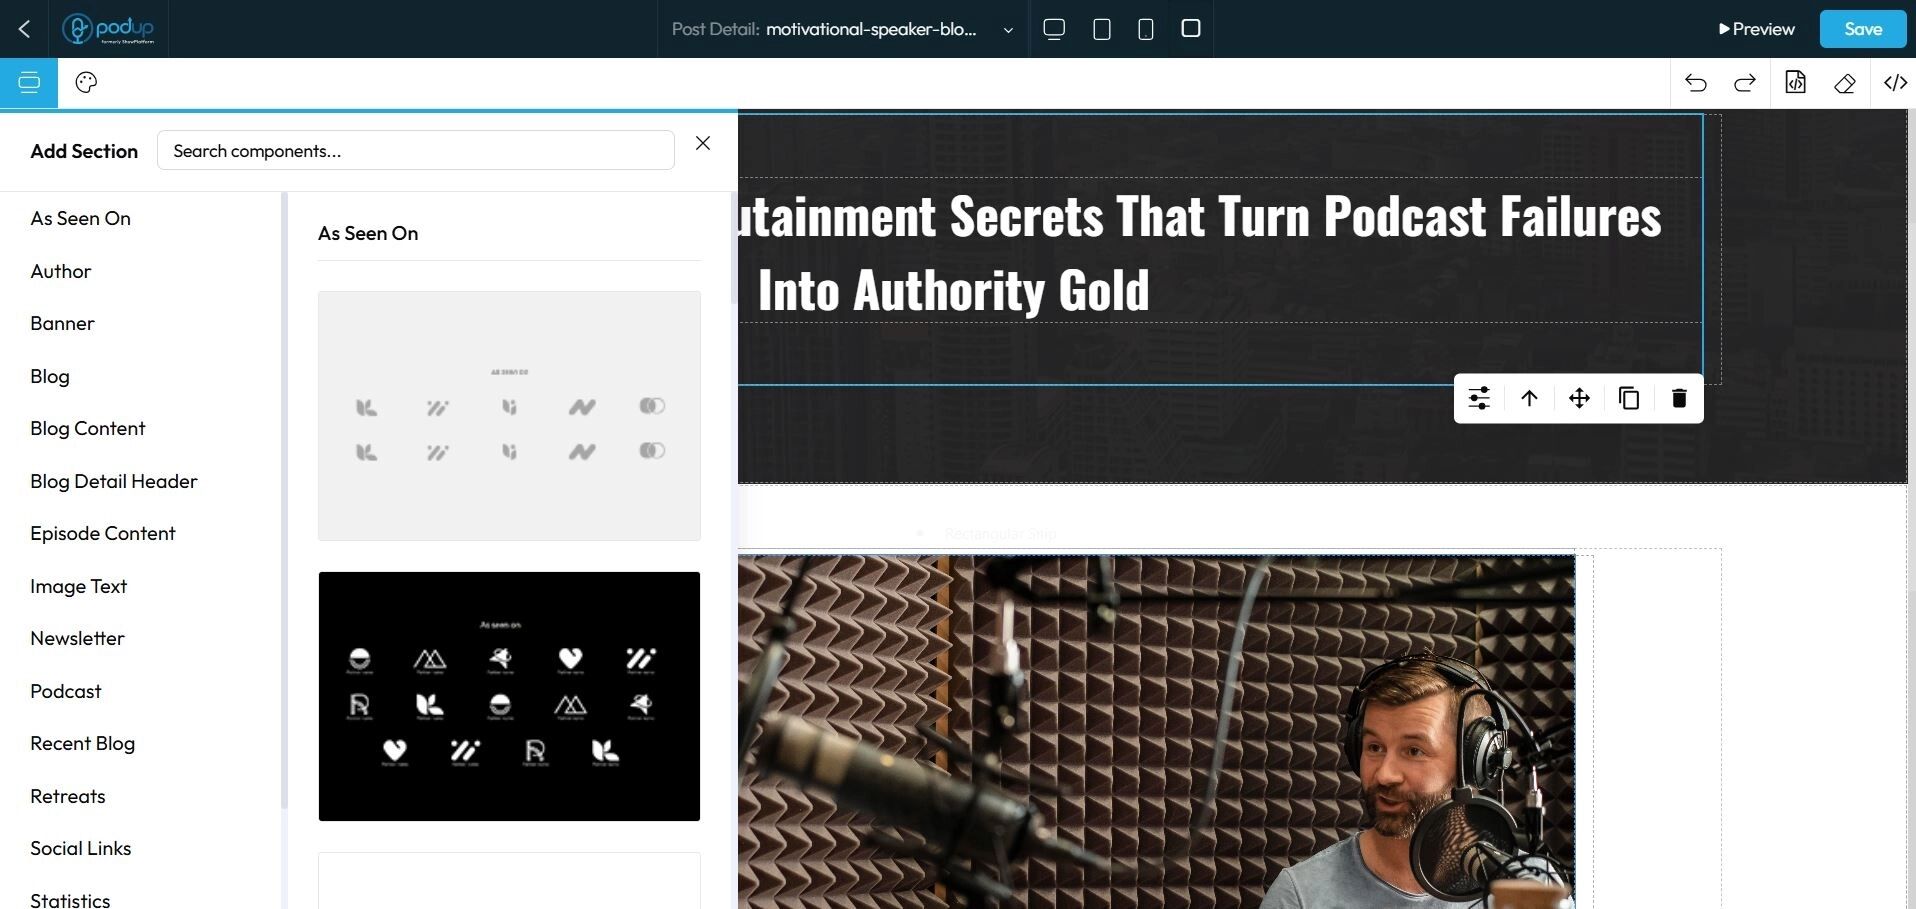Focus the Search components field
Screen dimensions: 1916x909
416,150
